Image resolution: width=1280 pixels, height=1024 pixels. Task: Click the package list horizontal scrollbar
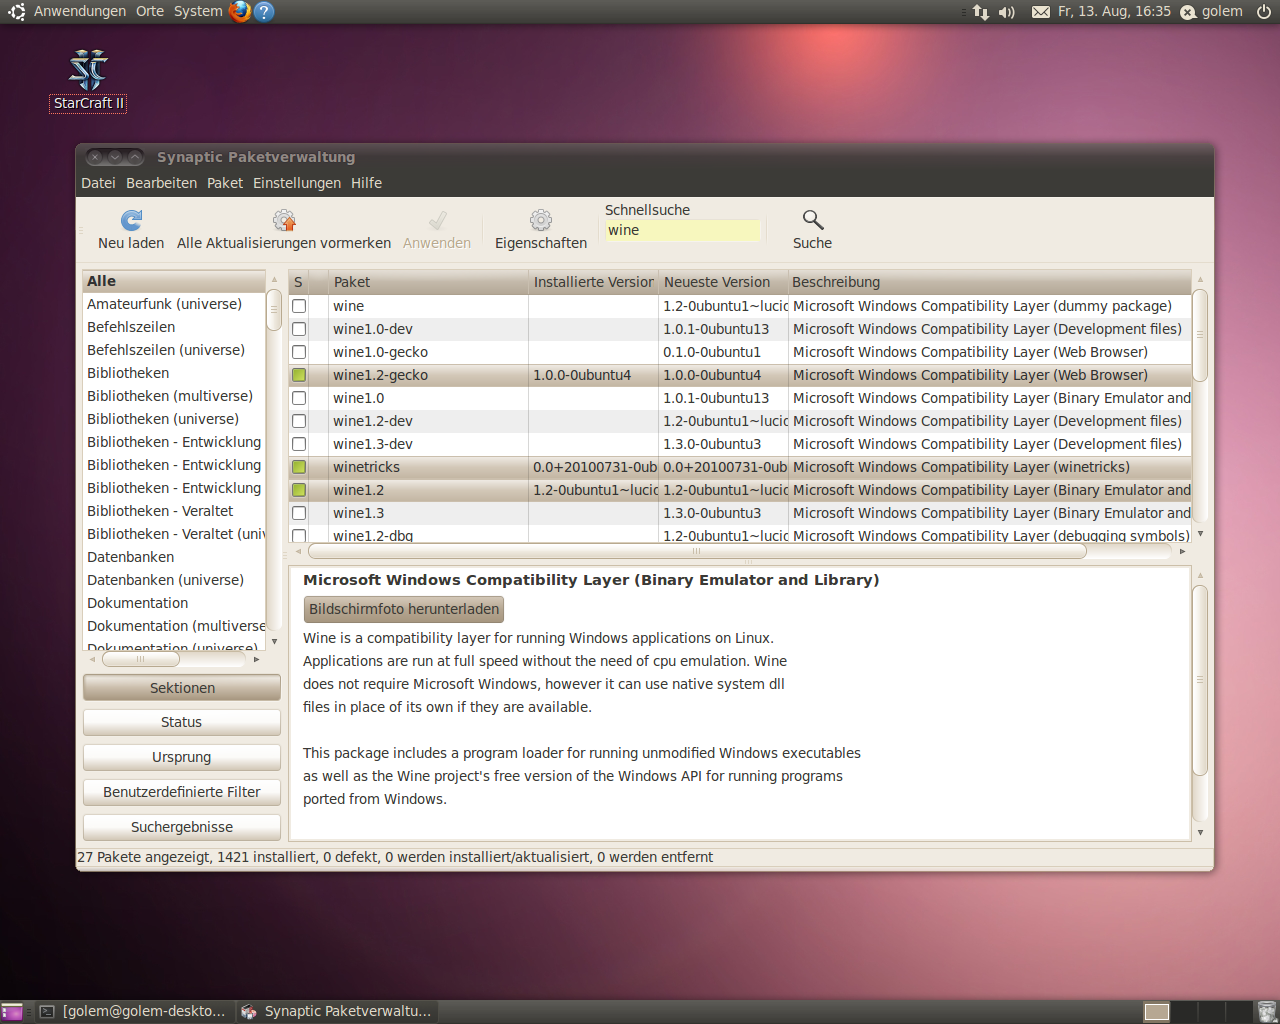click(x=697, y=551)
